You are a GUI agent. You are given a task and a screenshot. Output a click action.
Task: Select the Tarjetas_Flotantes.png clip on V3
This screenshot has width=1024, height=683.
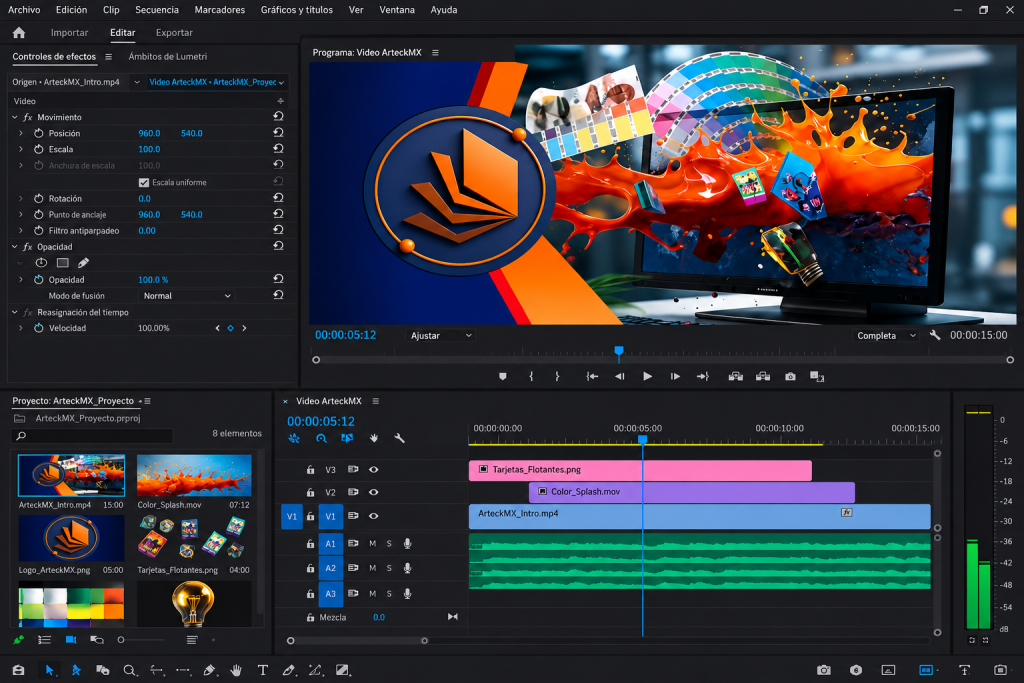(x=640, y=469)
